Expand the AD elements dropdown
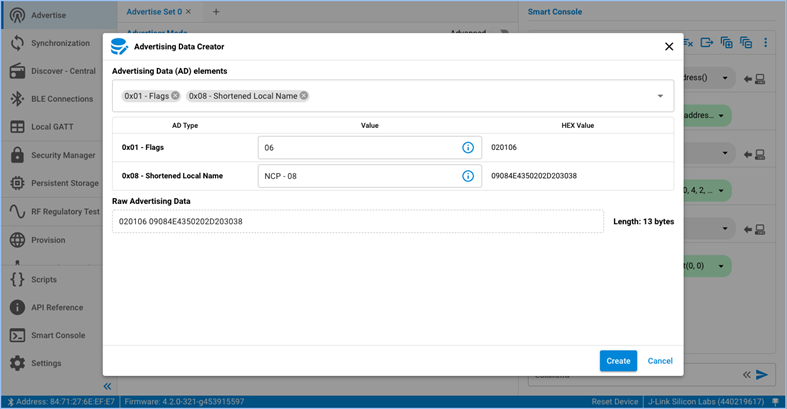Viewport: 787px width, 409px height. click(x=660, y=96)
